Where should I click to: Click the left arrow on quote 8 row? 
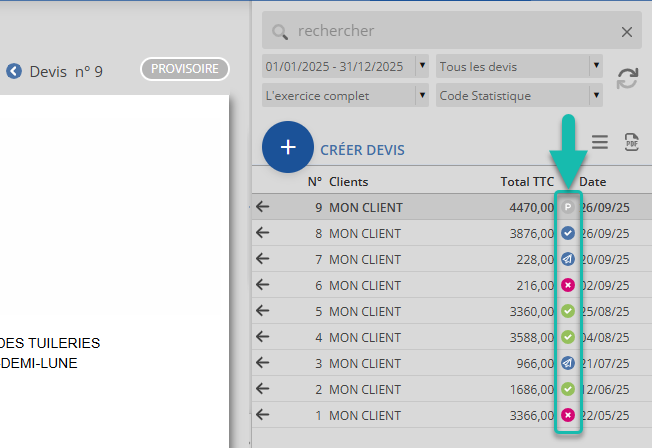pos(263,233)
